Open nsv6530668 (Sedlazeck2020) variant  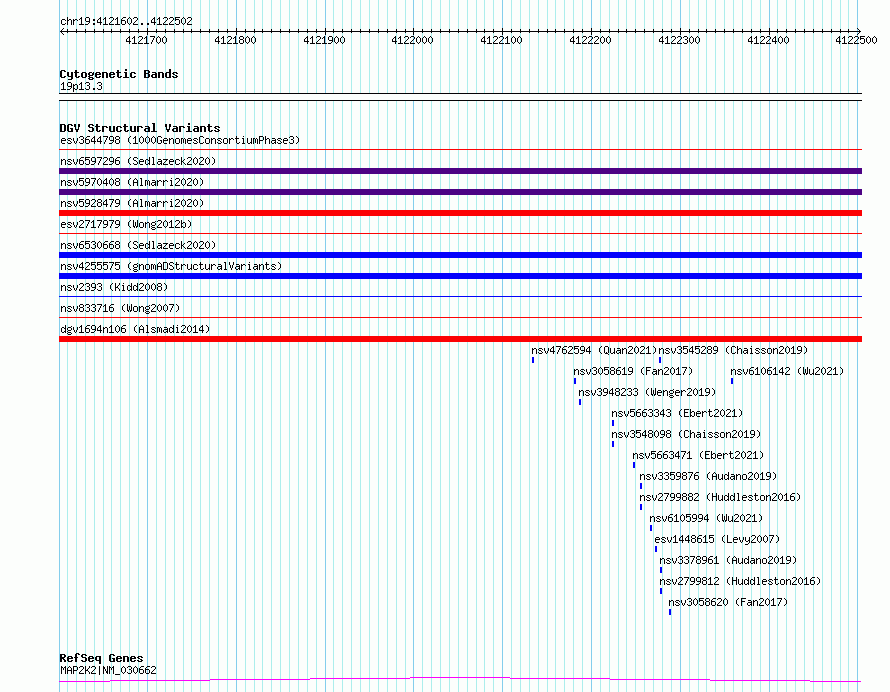point(138,245)
